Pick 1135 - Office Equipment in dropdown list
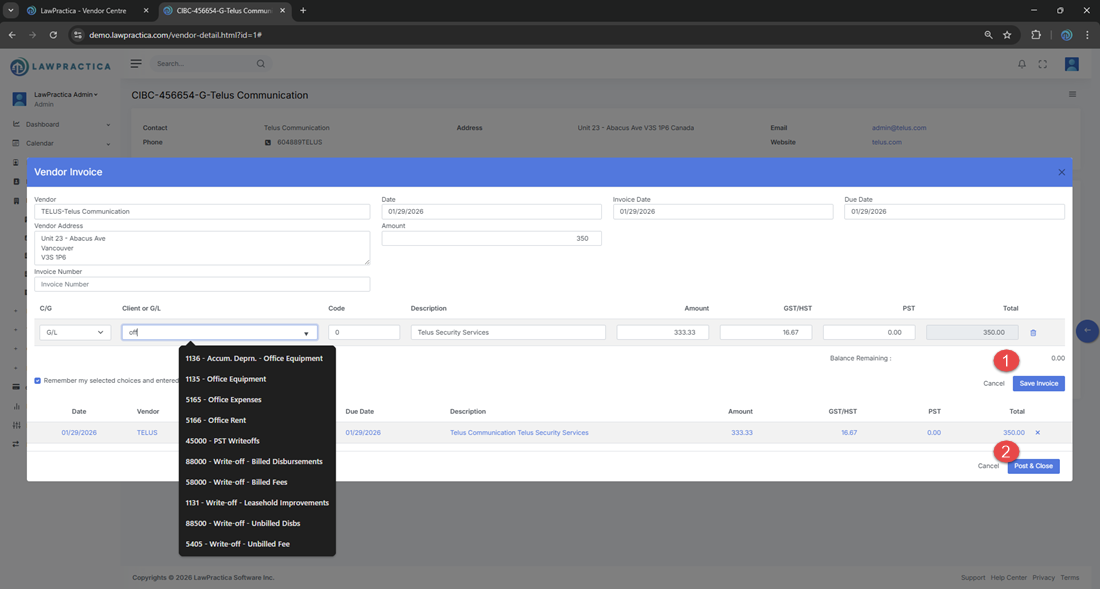1100x589 pixels. (225, 379)
